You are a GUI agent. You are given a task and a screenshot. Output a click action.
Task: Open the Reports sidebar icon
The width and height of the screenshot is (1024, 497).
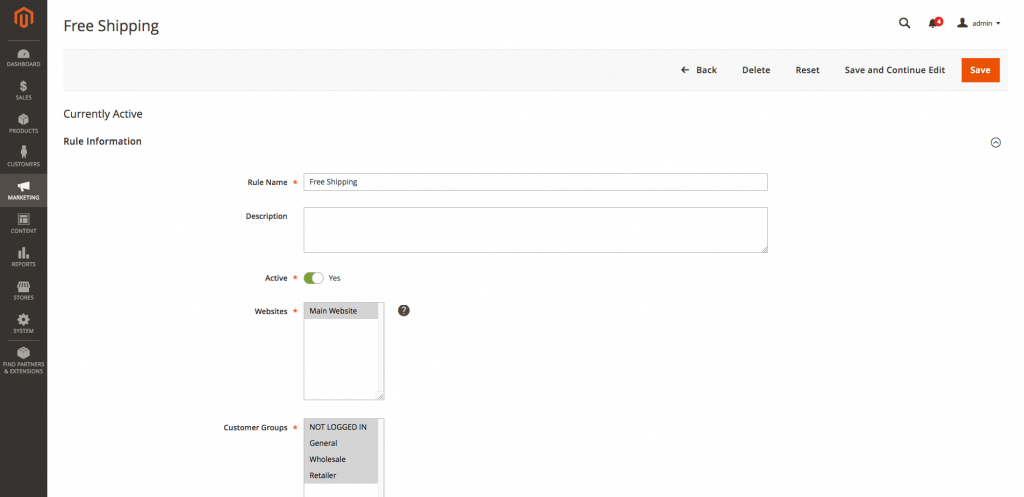pos(23,257)
